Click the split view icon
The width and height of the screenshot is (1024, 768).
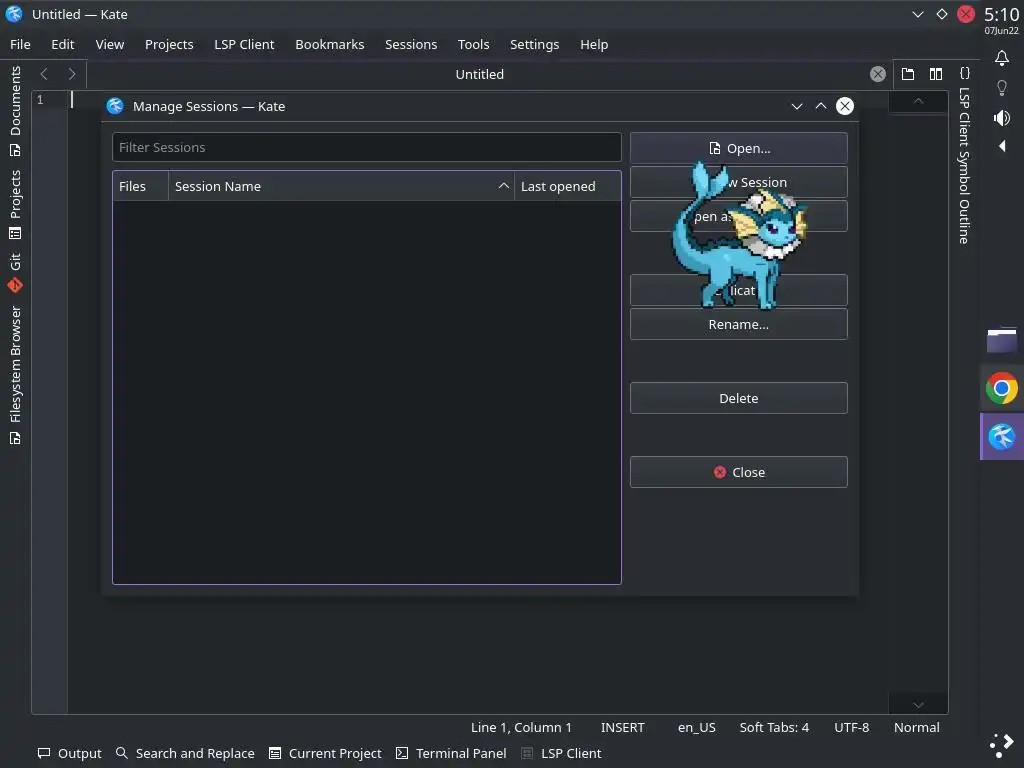pos(936,74)
